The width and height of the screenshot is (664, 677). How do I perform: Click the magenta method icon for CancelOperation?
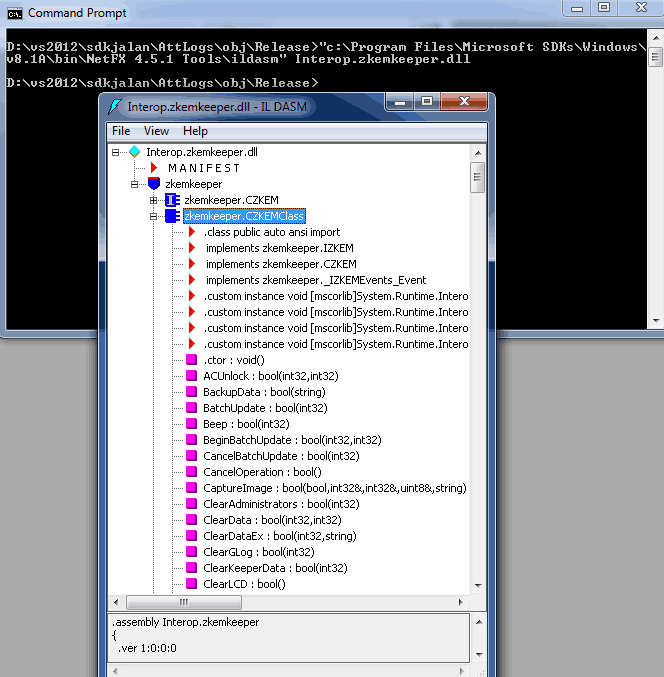tap(191, 471)
